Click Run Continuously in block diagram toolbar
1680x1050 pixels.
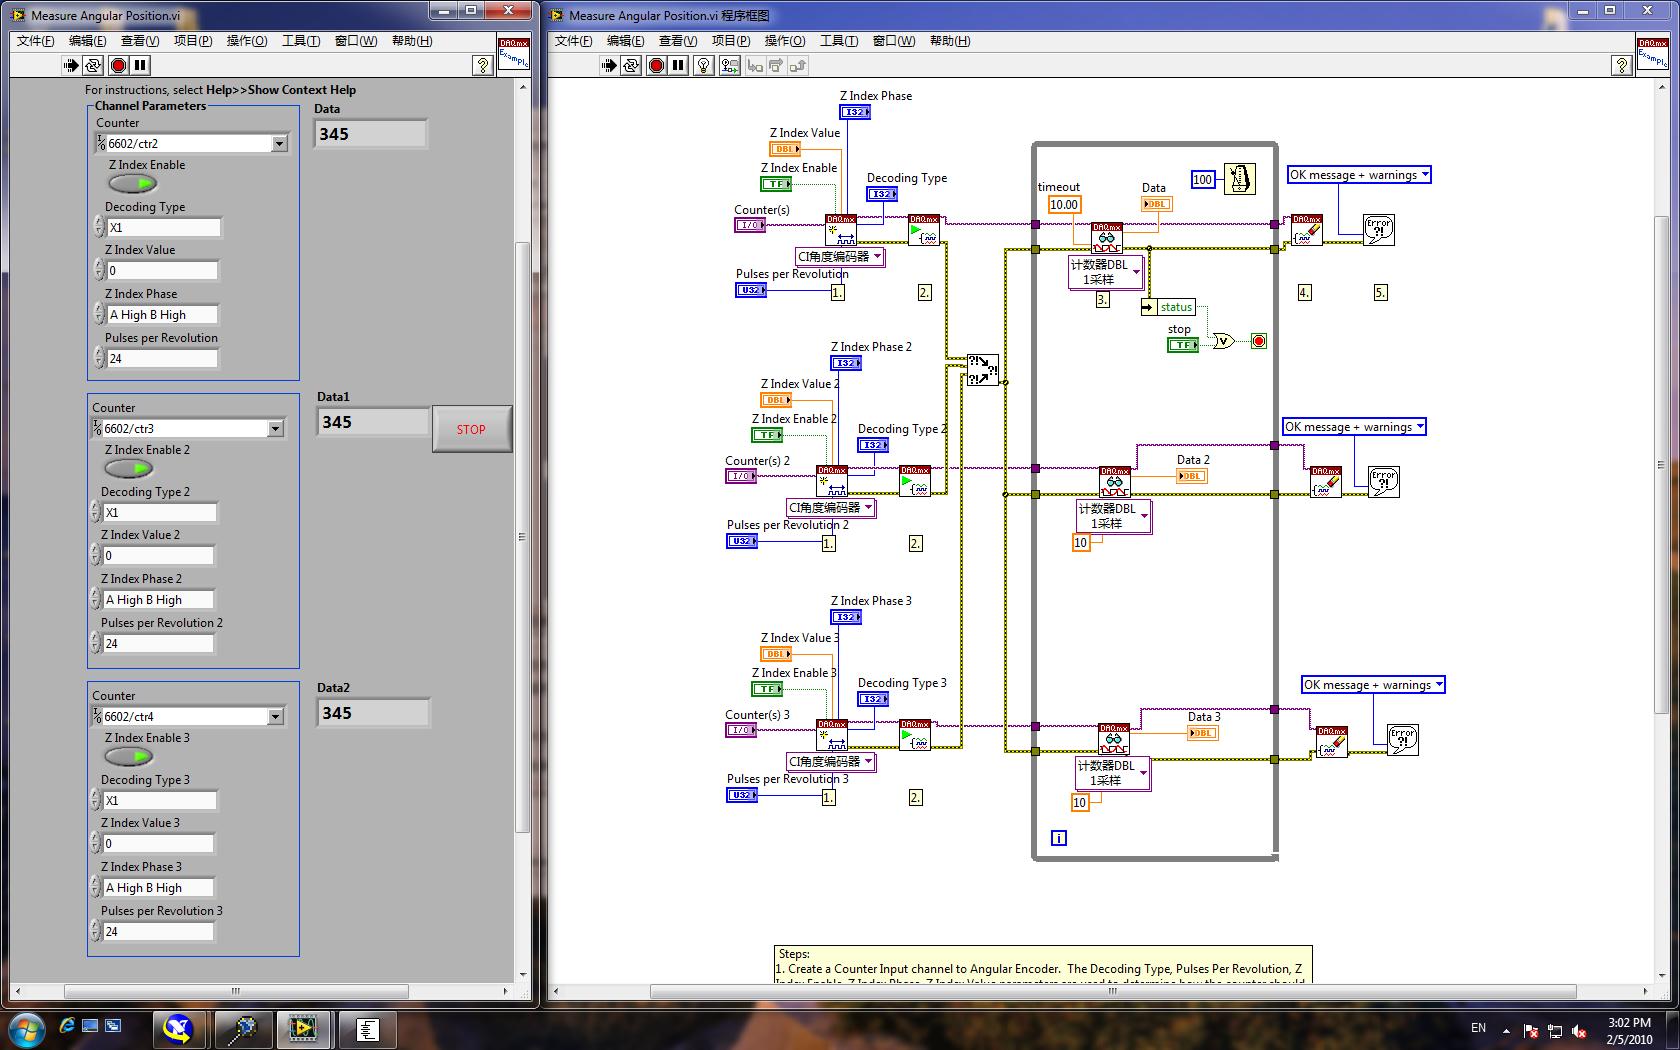[x=631, y=66]
